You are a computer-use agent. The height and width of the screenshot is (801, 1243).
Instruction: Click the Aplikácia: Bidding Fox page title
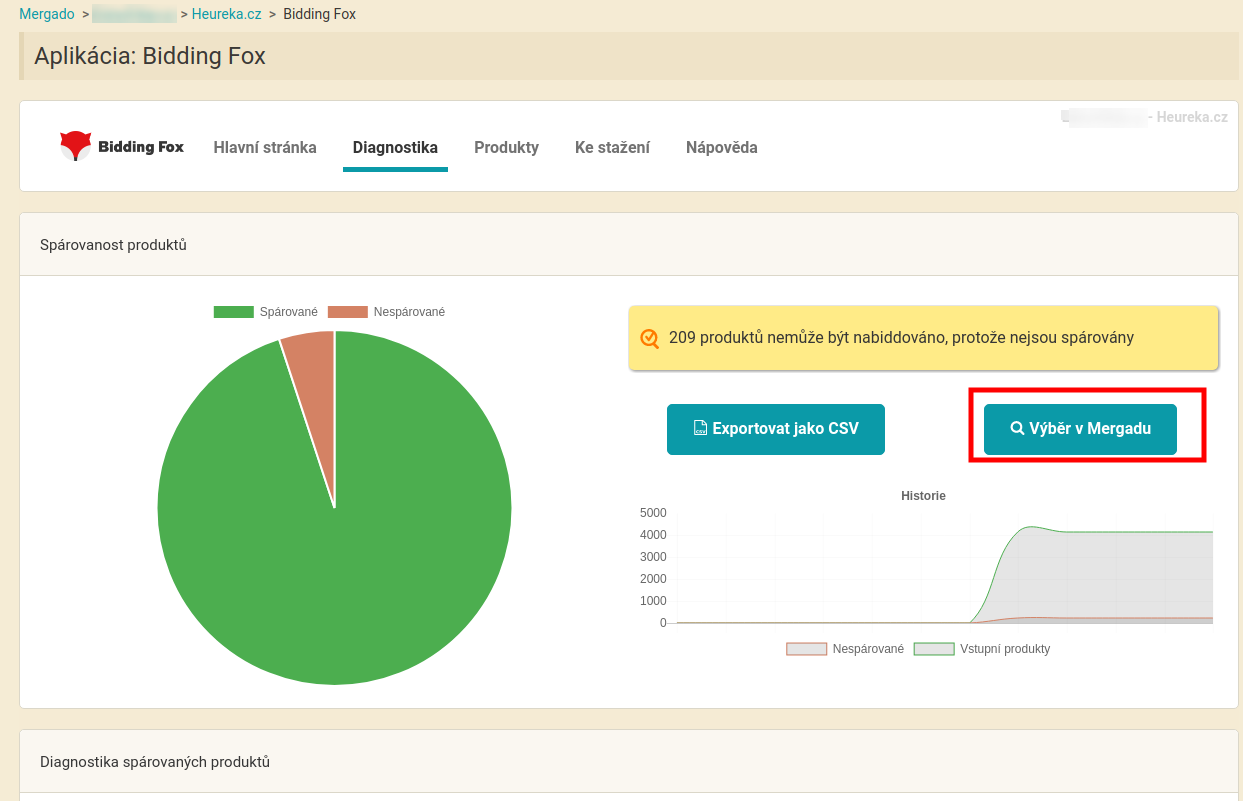click(150, 56)
